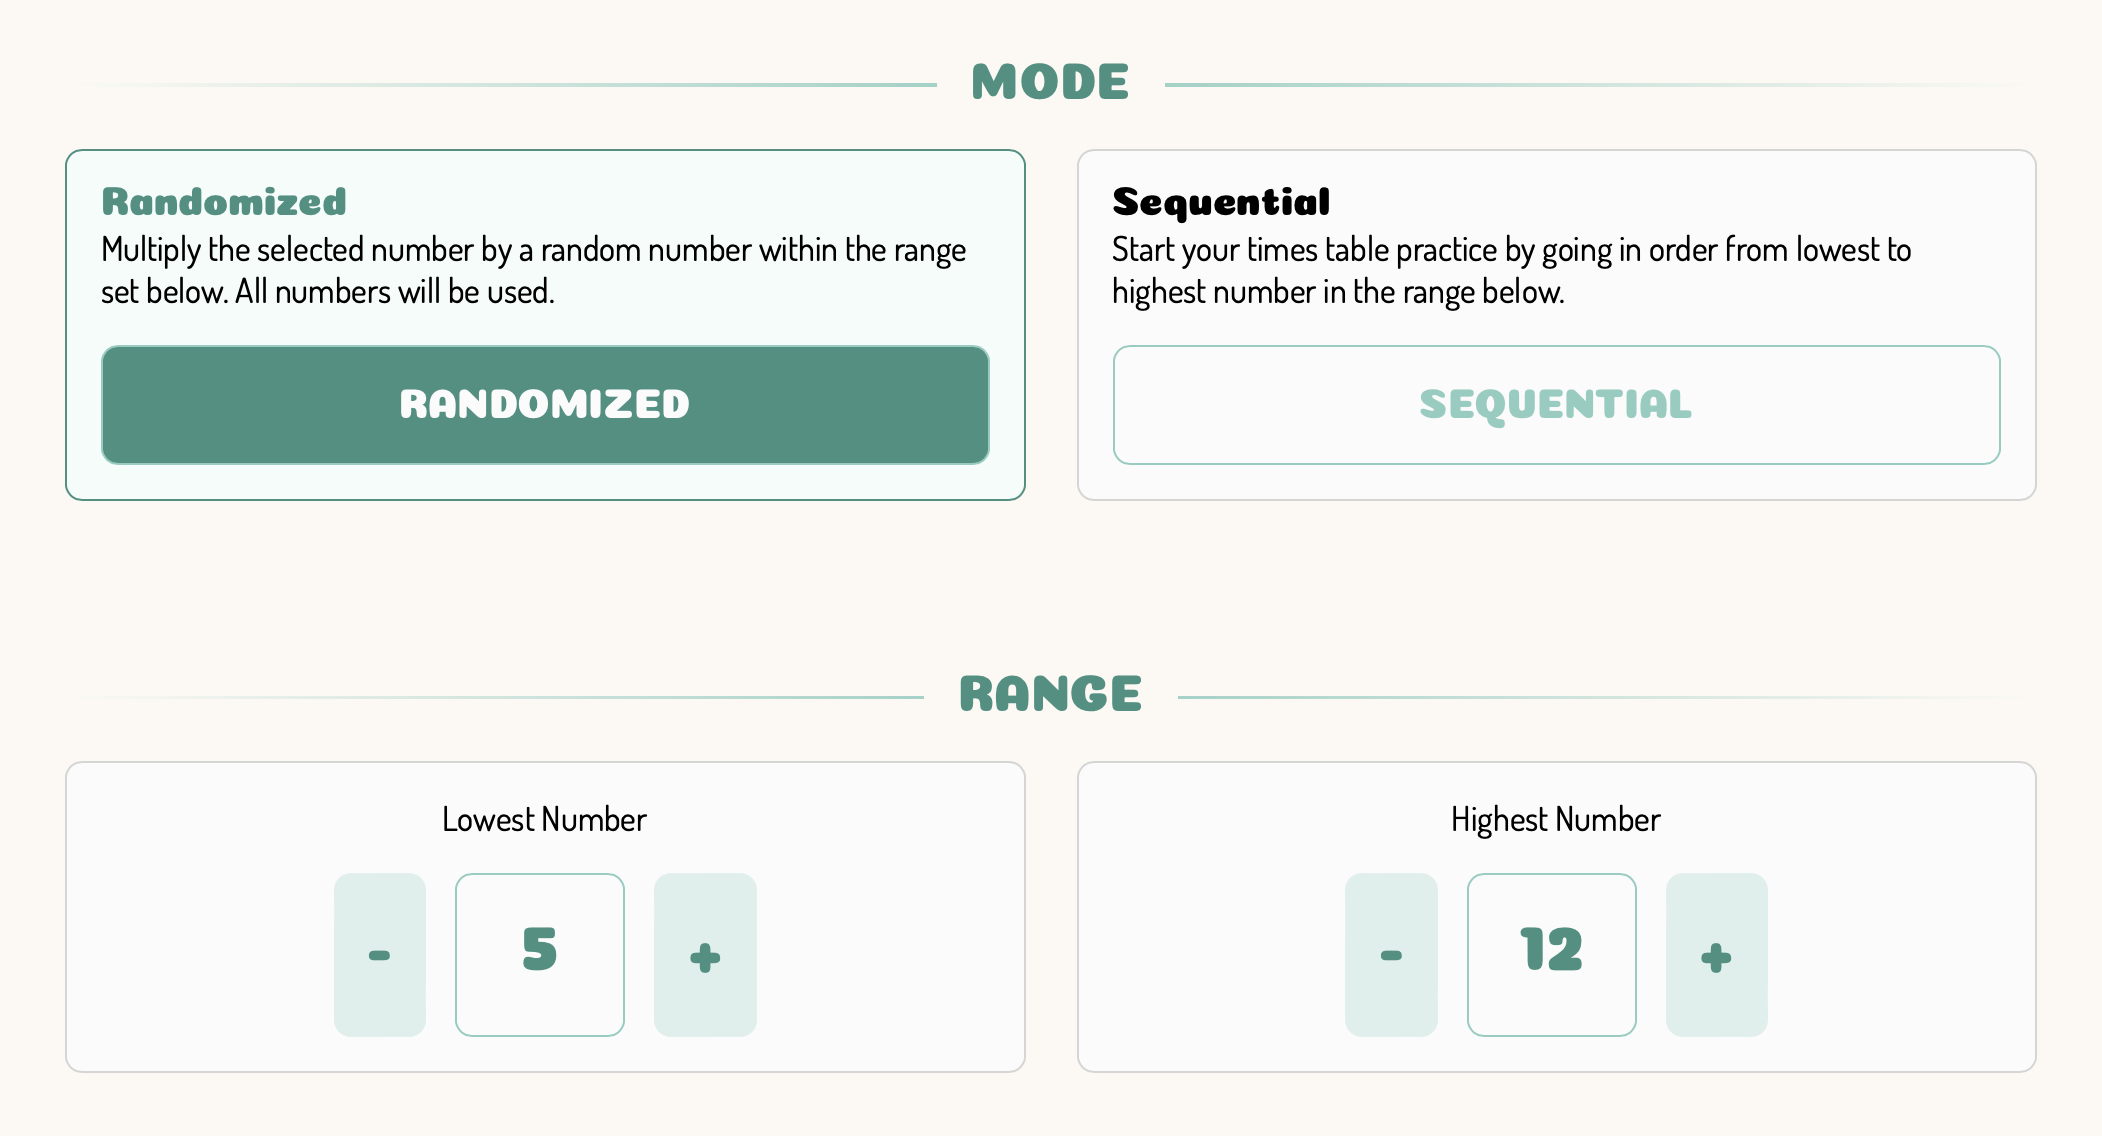Click the Sequential card below its button
2102x1136 pixels.
click(1557, 482)
